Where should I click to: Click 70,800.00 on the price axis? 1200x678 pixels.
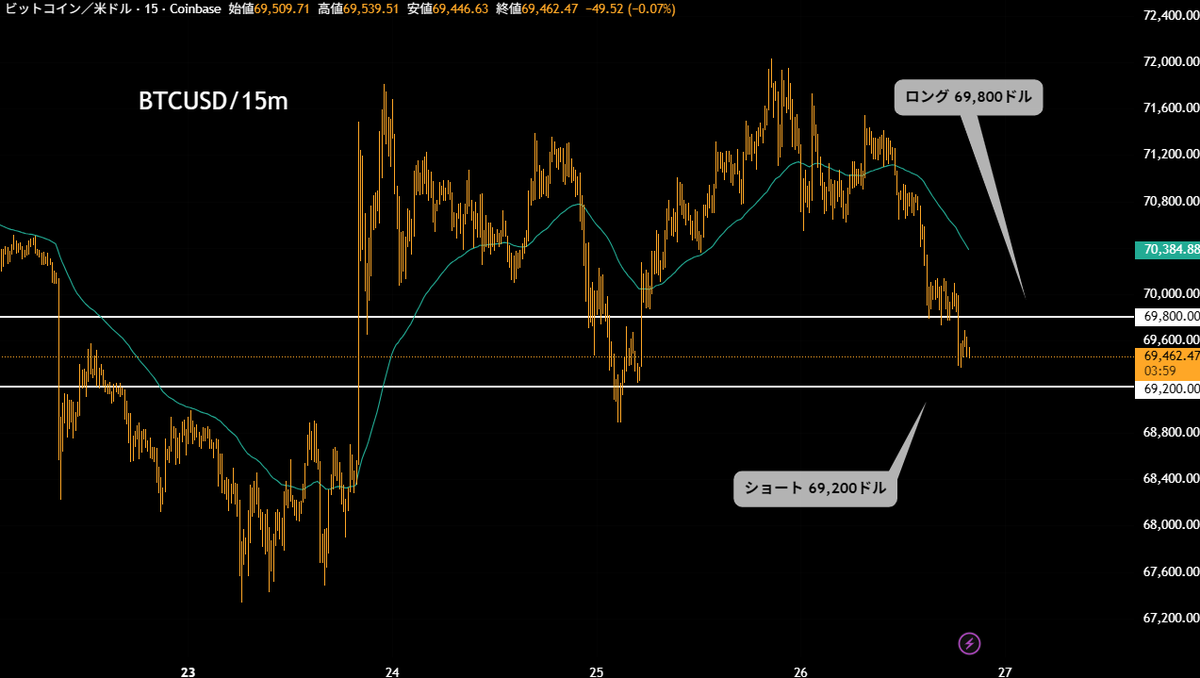click(x=1170, y=201)
